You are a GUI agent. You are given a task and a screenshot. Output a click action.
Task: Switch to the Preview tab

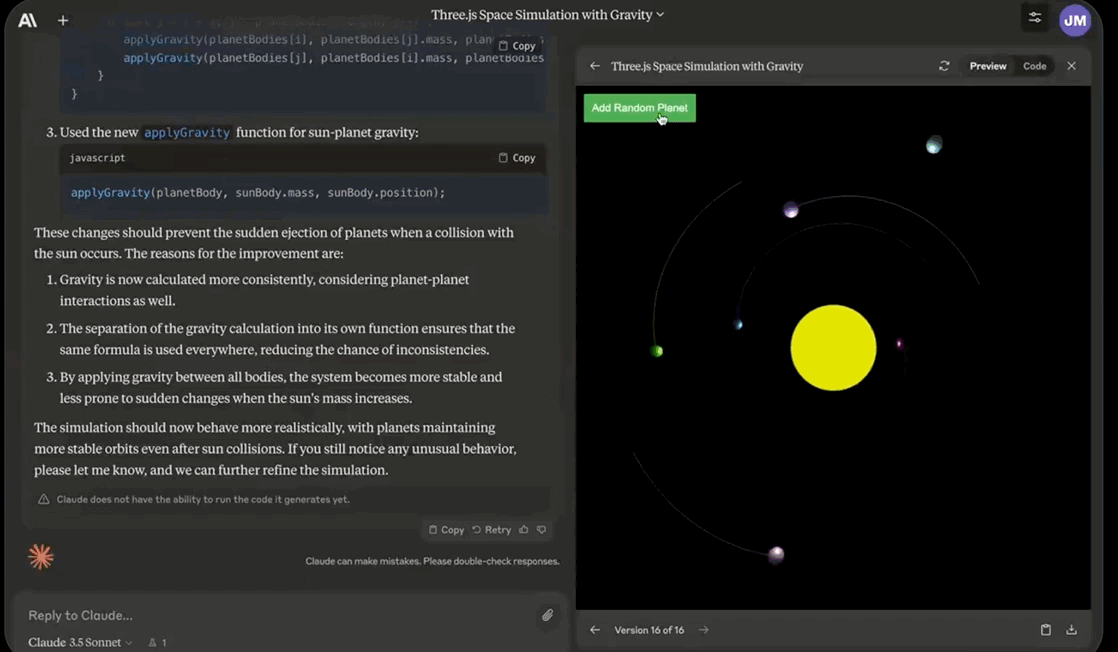pyautogui.click(x=988, y=66)
